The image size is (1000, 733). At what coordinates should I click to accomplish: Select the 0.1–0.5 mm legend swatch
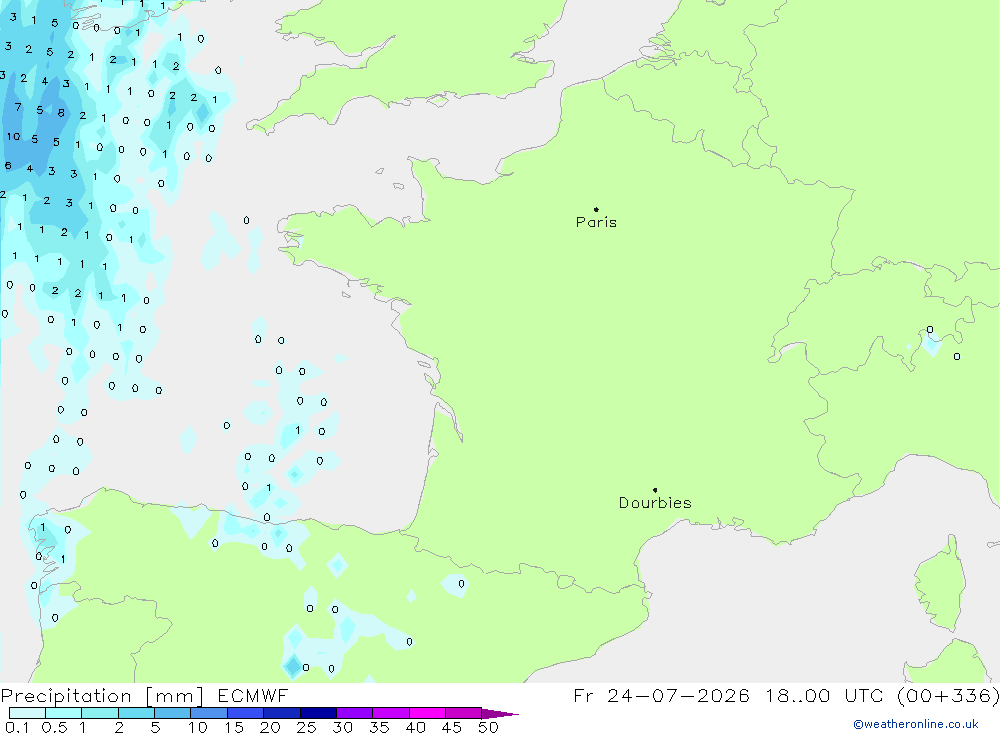click(x=27, y=713)
